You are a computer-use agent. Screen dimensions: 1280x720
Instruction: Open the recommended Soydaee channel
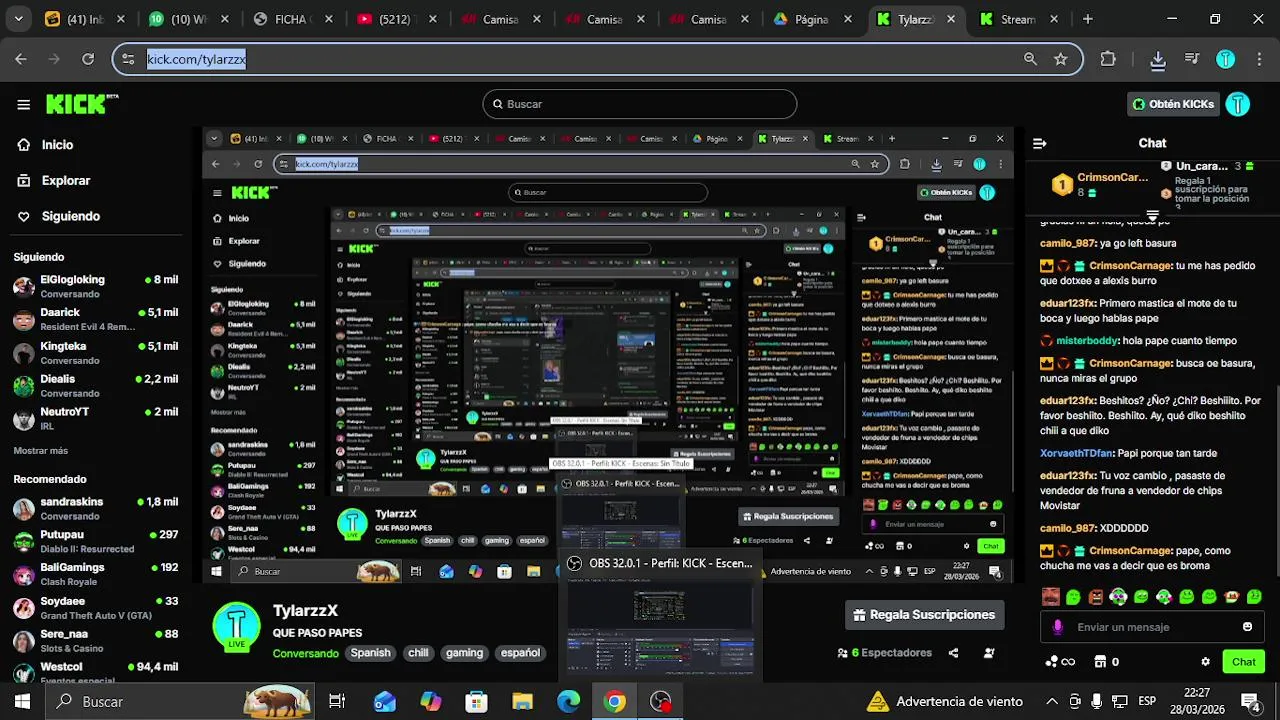point(95,608)
